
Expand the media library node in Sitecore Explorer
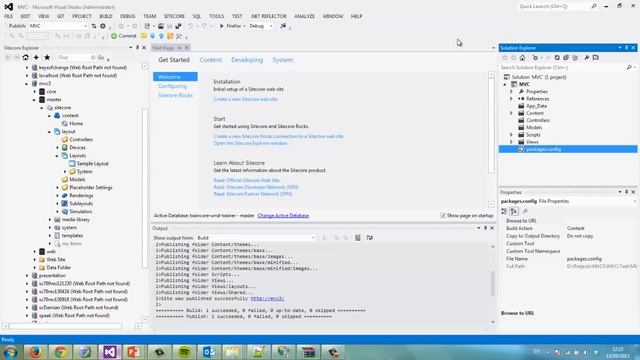(50, 220)
